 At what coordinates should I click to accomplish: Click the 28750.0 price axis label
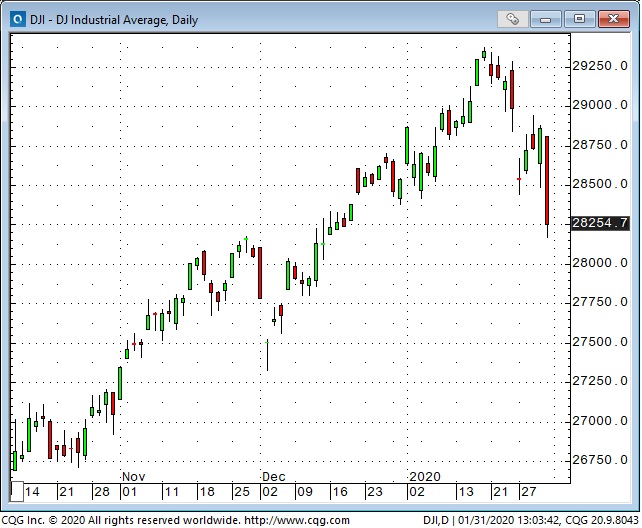[600, 145]
